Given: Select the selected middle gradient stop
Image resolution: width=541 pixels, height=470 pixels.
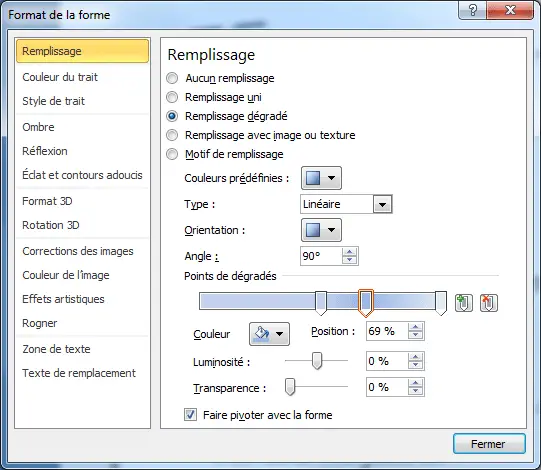Looking at the screenshot, I should tap(366, 303).
